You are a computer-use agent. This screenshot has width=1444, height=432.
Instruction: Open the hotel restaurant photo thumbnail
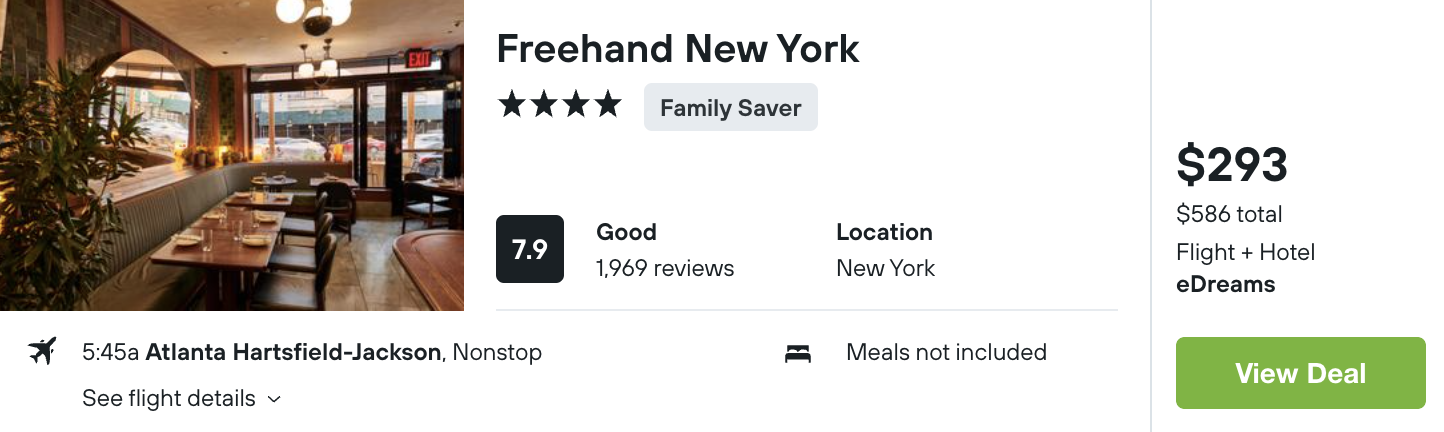tap(232, 155)
